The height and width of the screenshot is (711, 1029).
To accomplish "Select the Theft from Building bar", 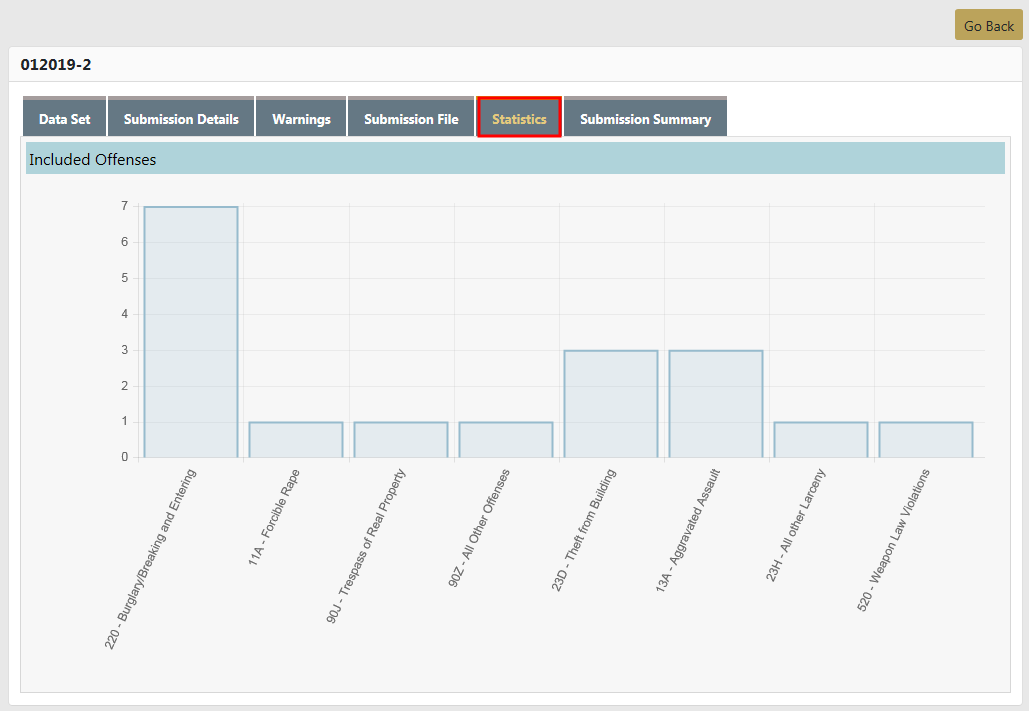I will pyautogui.click(x=611, y=404).
